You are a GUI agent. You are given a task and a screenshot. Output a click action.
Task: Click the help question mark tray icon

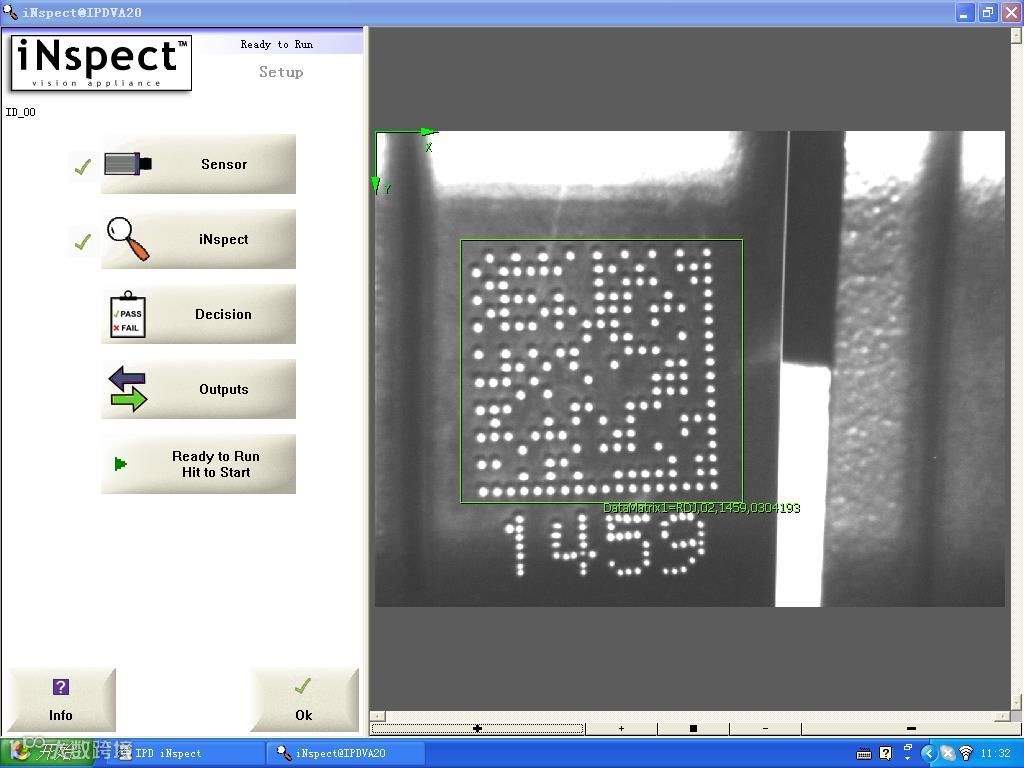(x=886, y=754)
